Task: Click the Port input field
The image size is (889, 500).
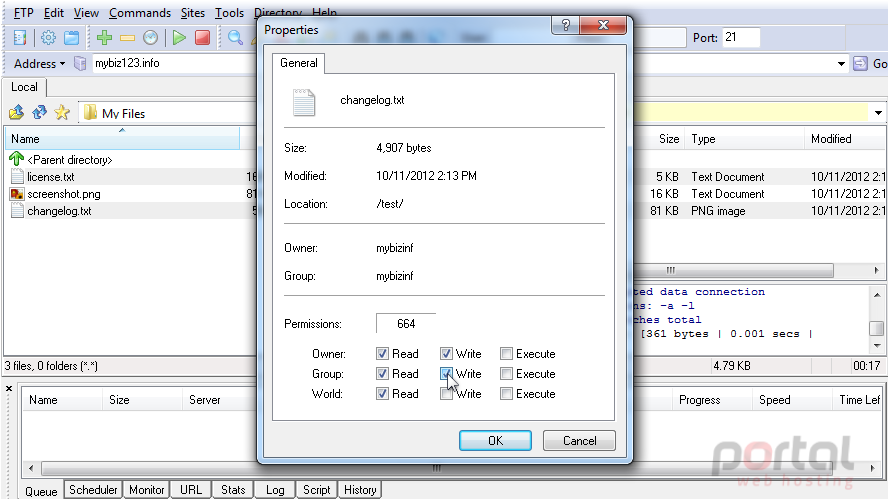Action: [x=740, y=37]
